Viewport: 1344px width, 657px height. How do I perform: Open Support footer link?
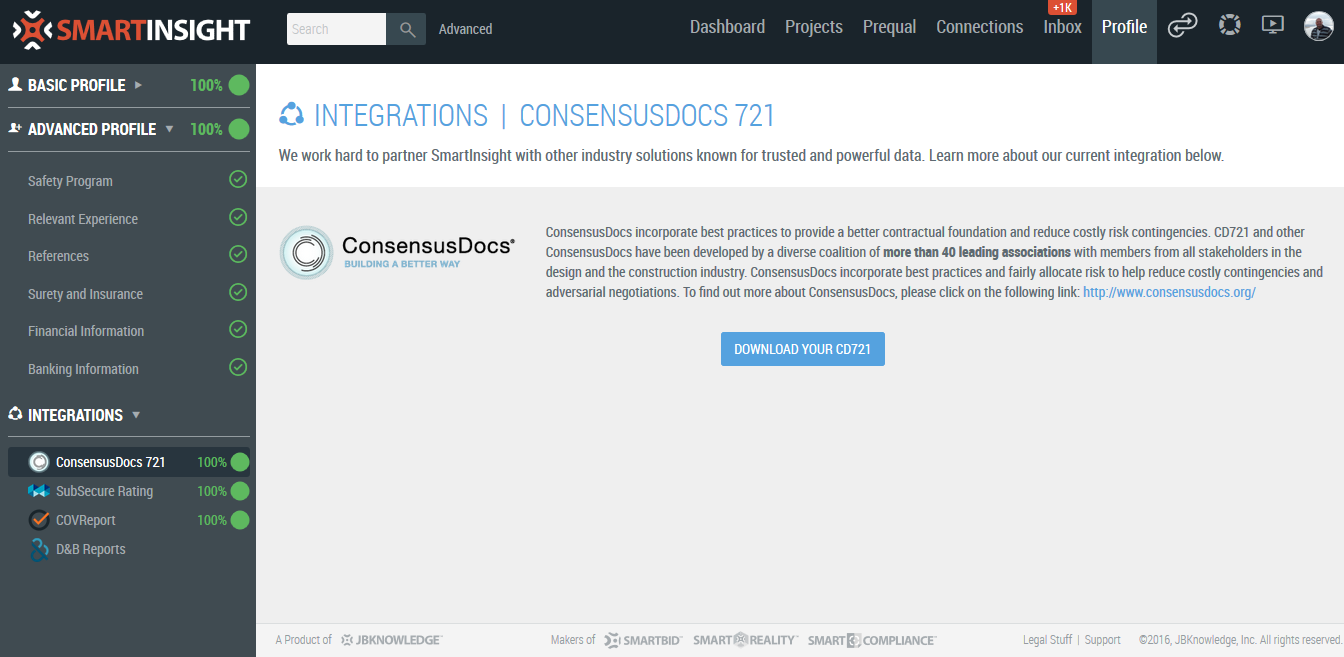tap(1103, 640)
